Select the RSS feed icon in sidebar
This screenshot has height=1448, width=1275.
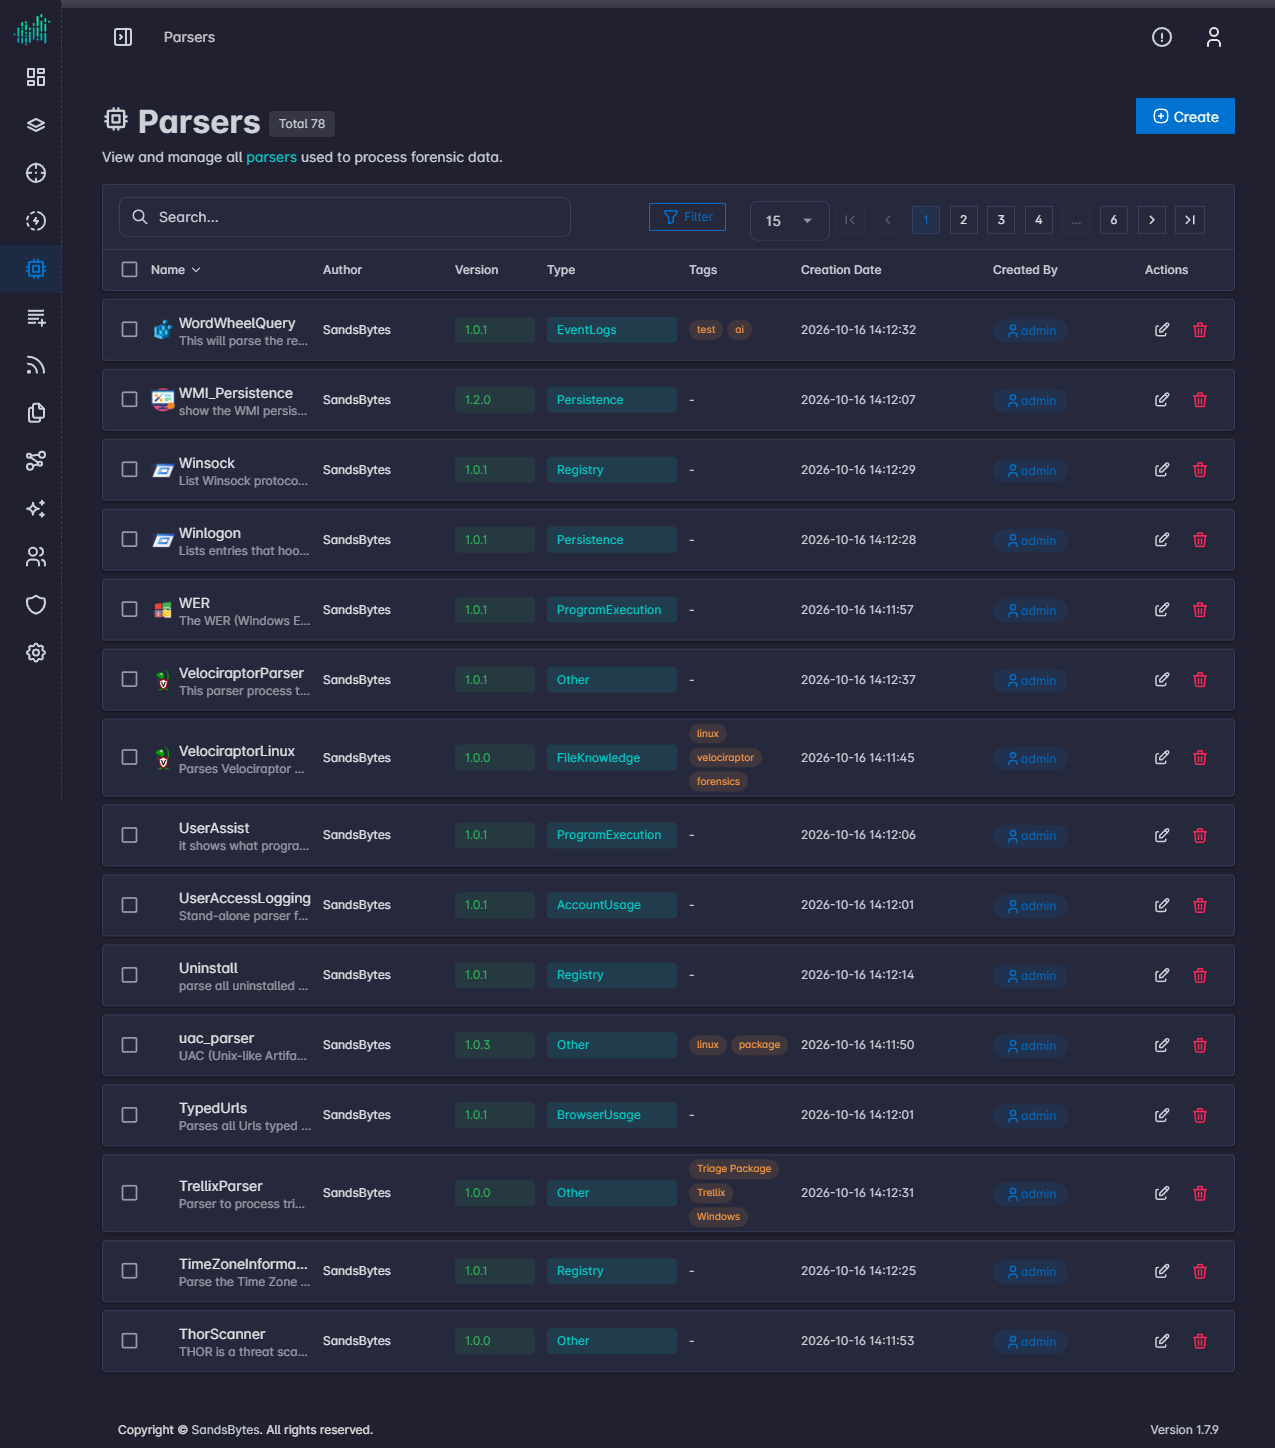36,365
